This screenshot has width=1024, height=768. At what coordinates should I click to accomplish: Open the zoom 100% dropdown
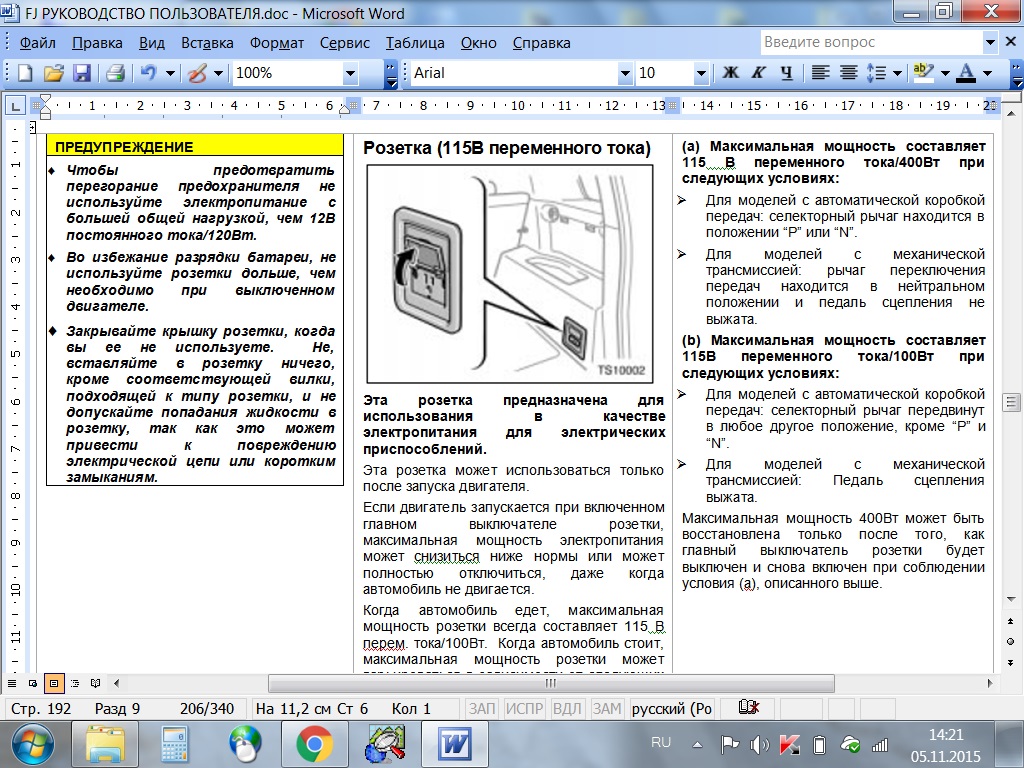point(350,73)
